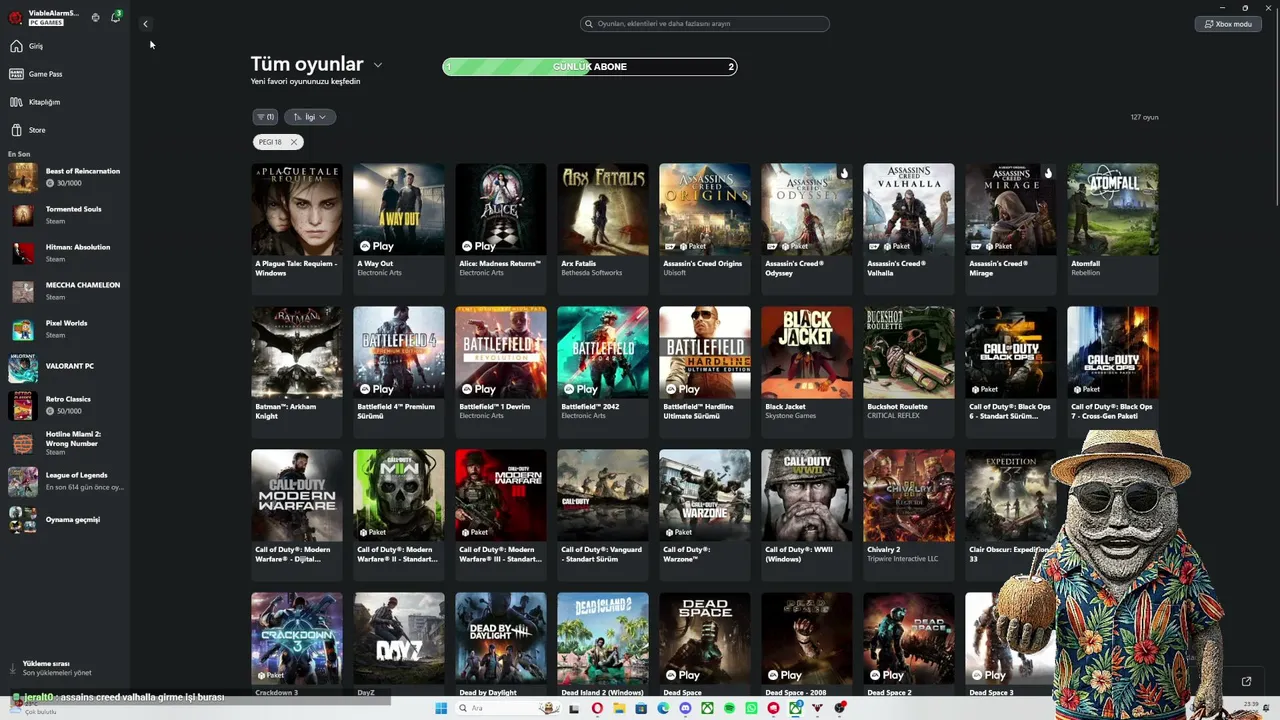Open Hitman: Absolution from recent list
Image resolution: width=1280 pixels, height=720 pixels.
click(65, 253)
